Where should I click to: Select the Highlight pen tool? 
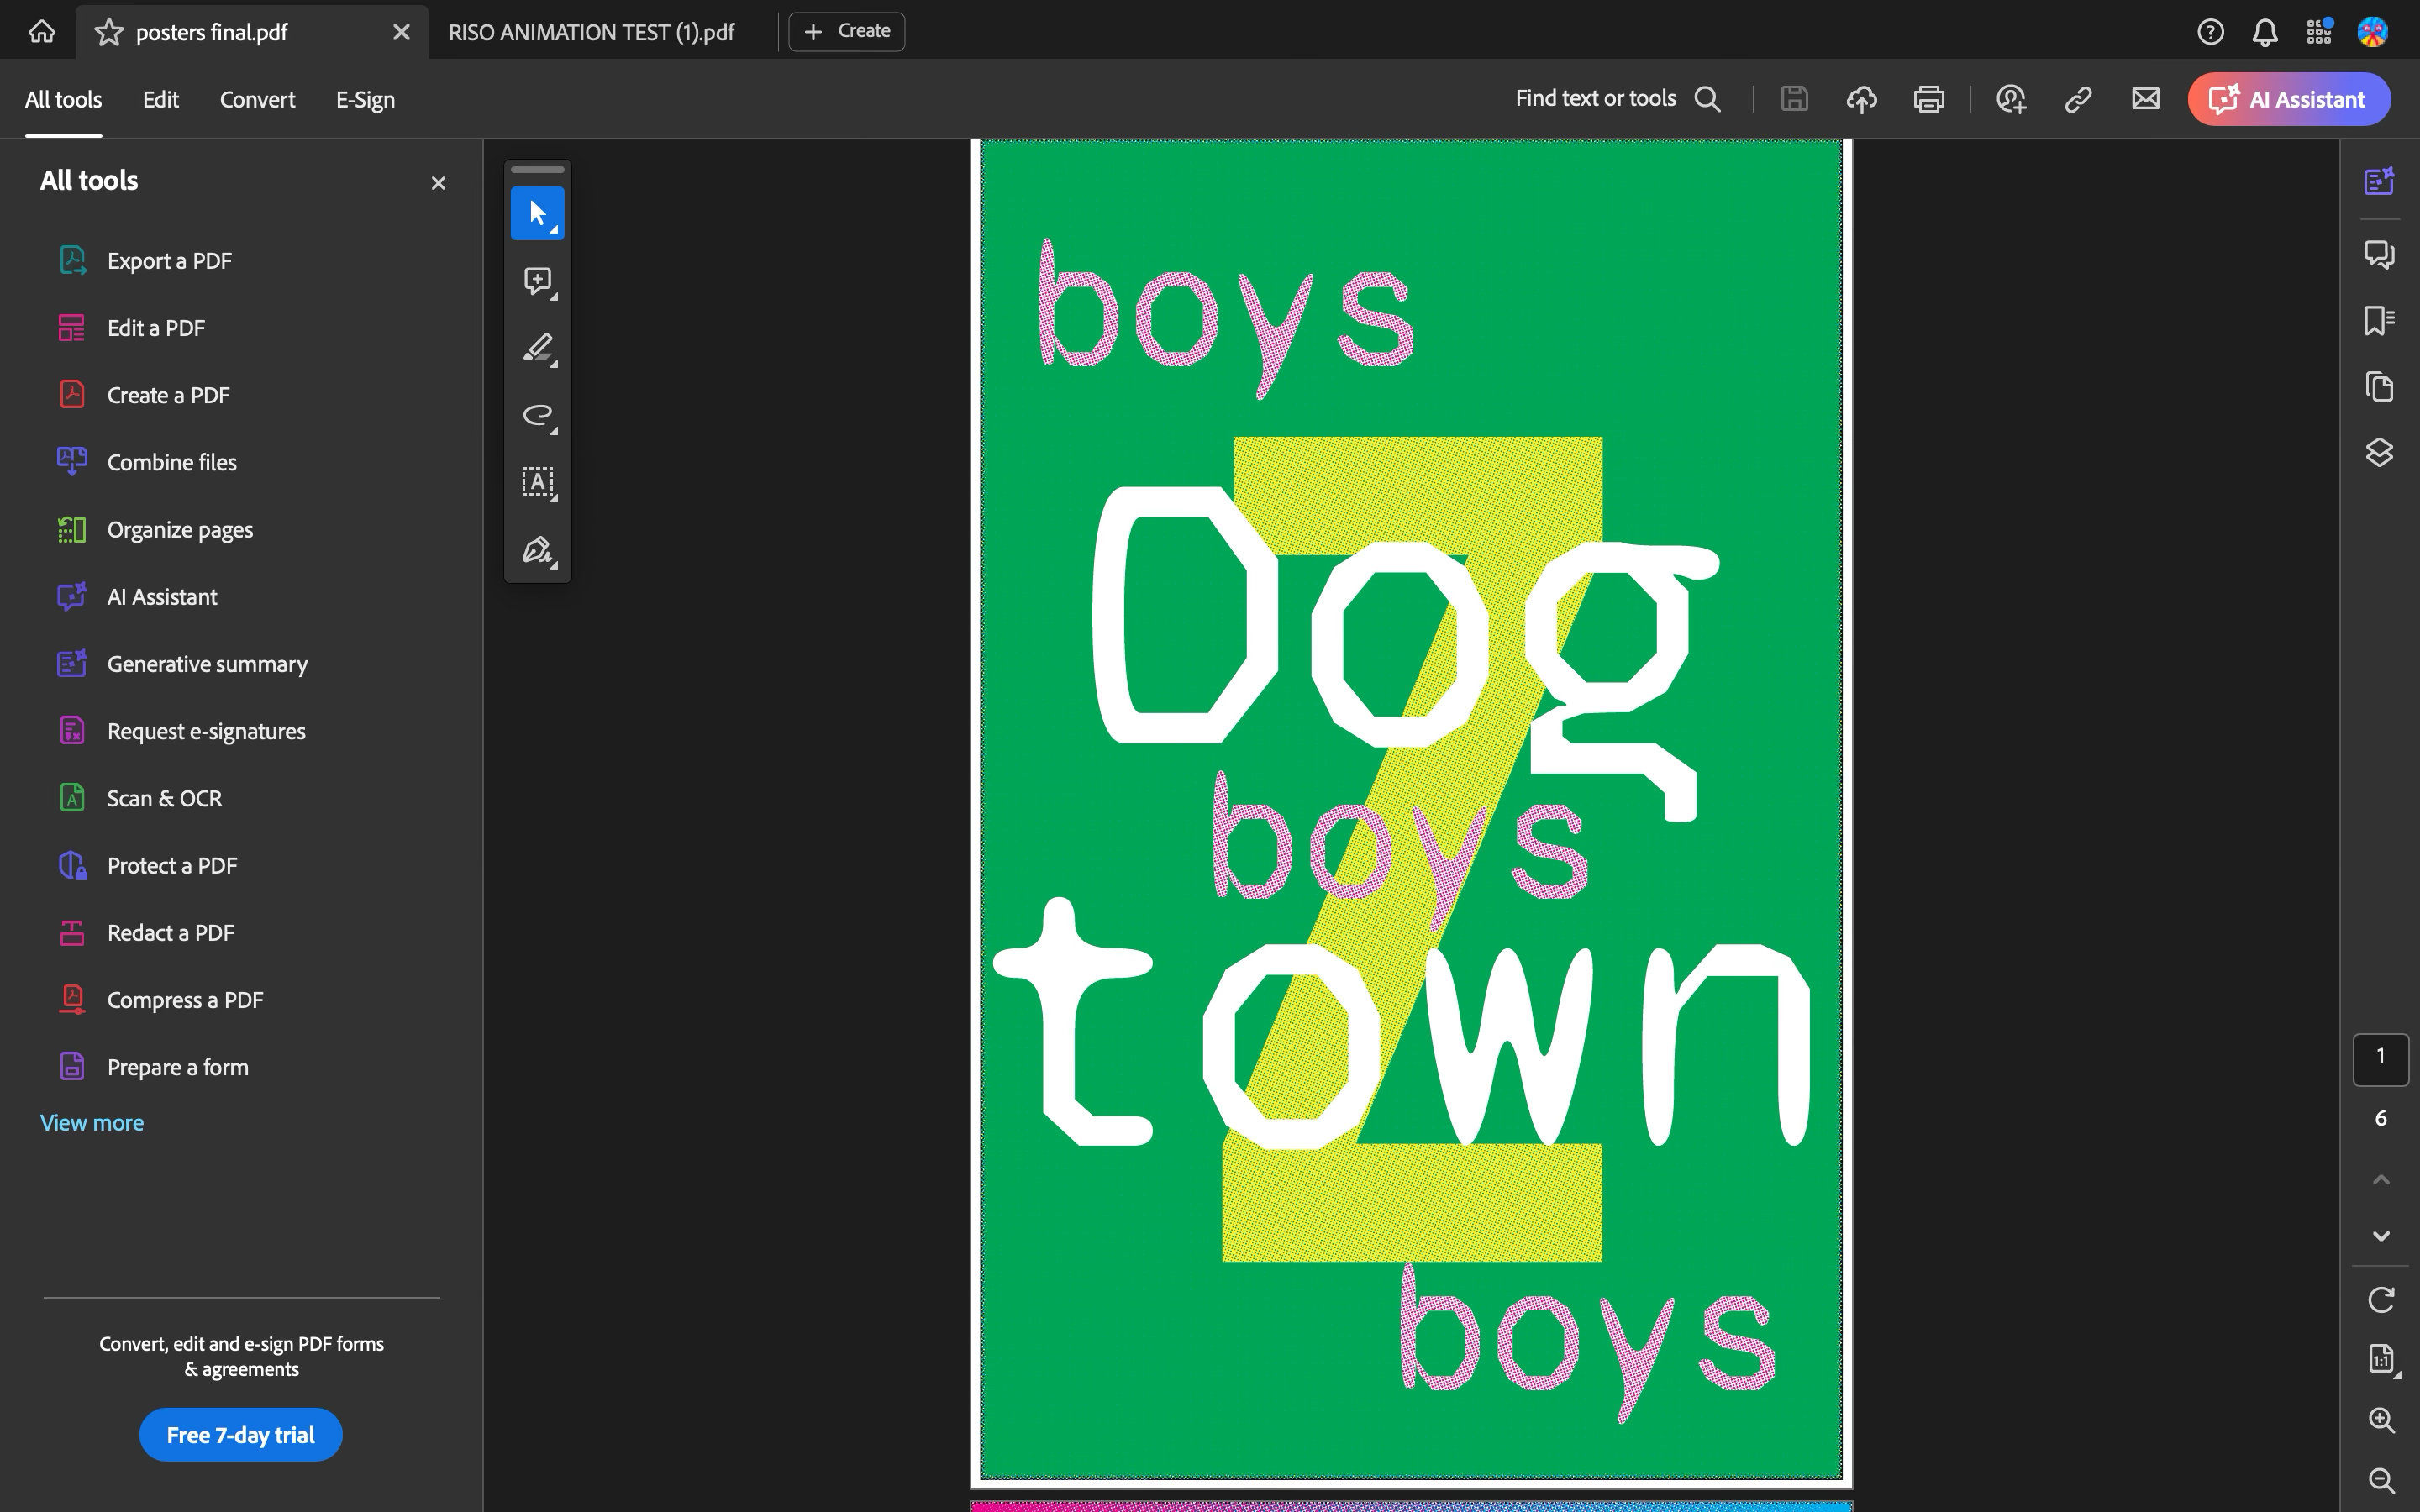point(537,348)
